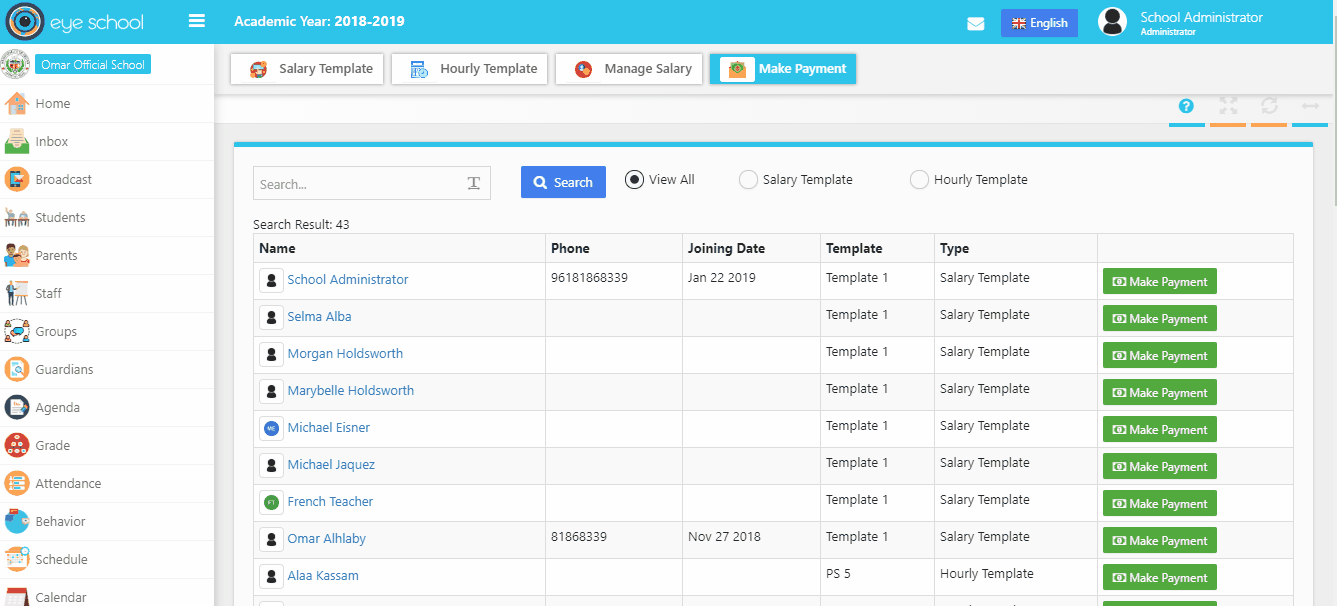This screenshot has height=606, width=1337.
Task: Click the Staff sidebar icon
Action: (x=16, y=293)
